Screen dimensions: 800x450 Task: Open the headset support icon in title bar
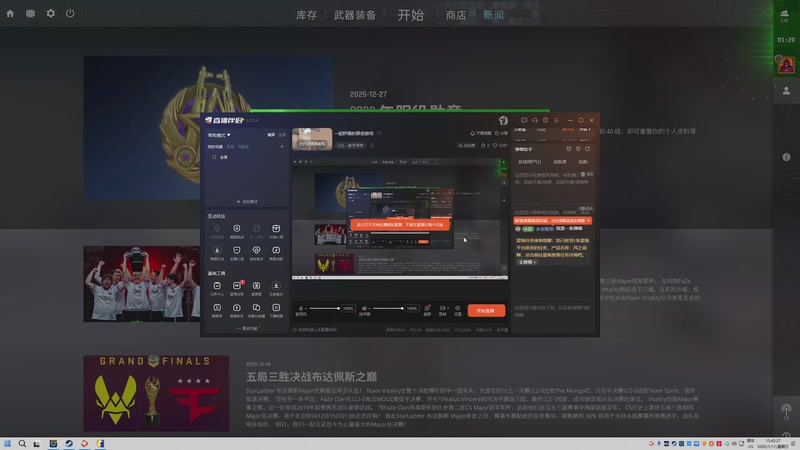tap(535, 120)
